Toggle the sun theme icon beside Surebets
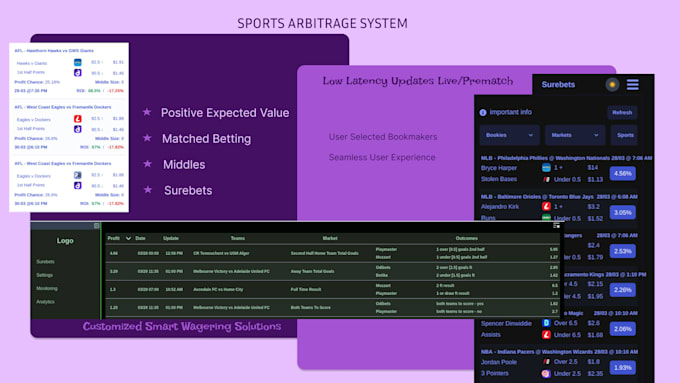Screen dimensions: 680x383 click(x=612, y=85)
